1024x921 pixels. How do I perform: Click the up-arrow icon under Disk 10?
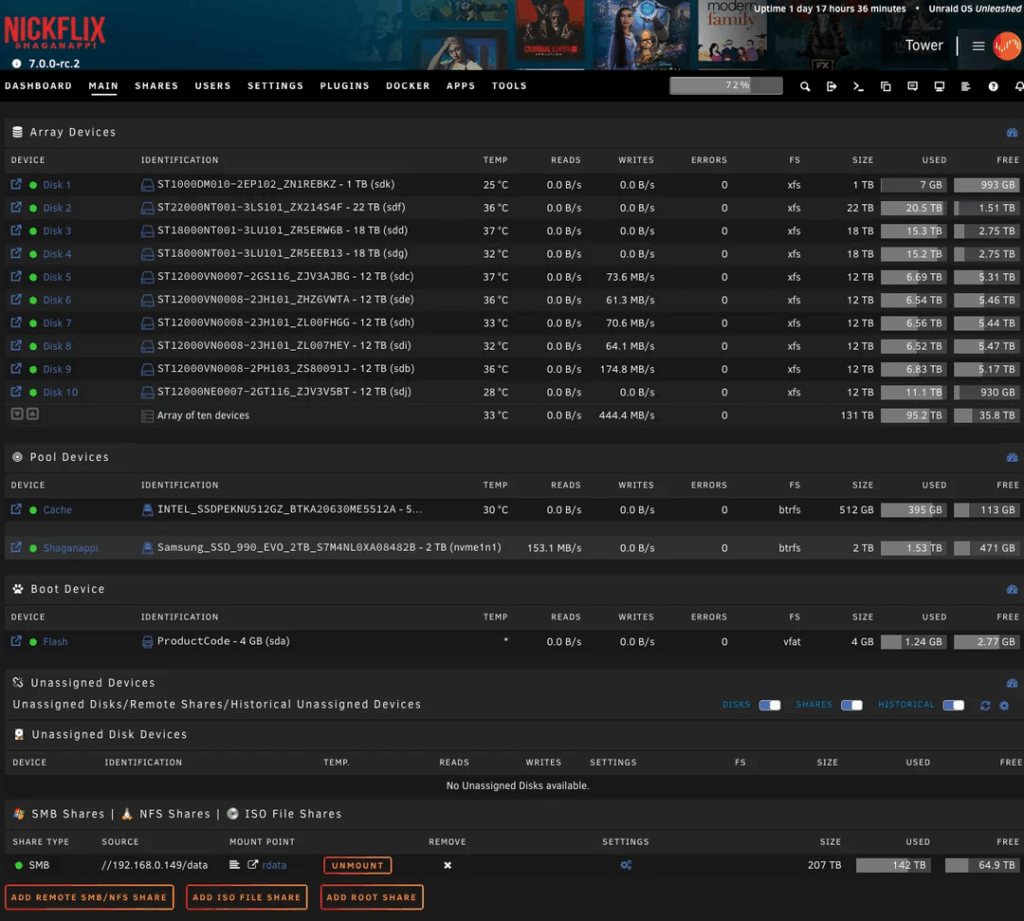pyautogui.click(x=32, y=413)
